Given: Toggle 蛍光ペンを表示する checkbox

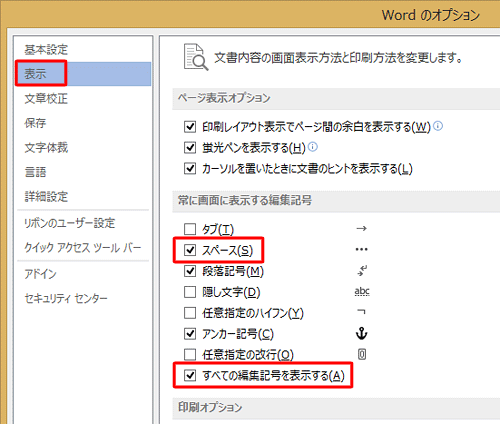Looking at the screenshot, I should tap(190, 147).
